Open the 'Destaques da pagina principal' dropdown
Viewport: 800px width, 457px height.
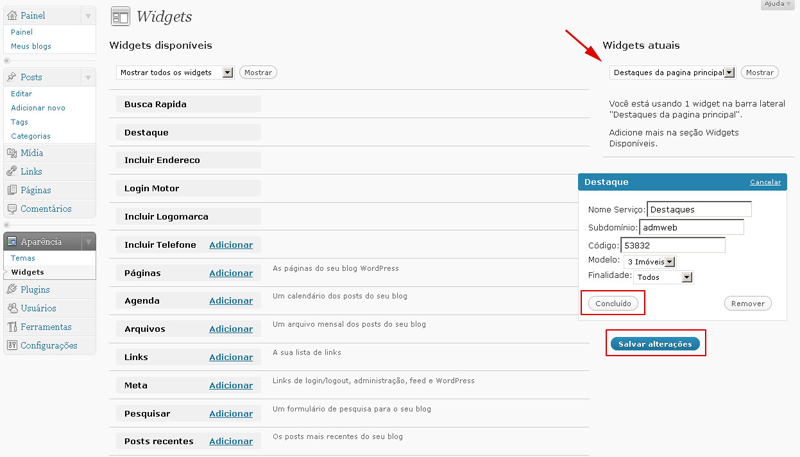pos(729,72)
